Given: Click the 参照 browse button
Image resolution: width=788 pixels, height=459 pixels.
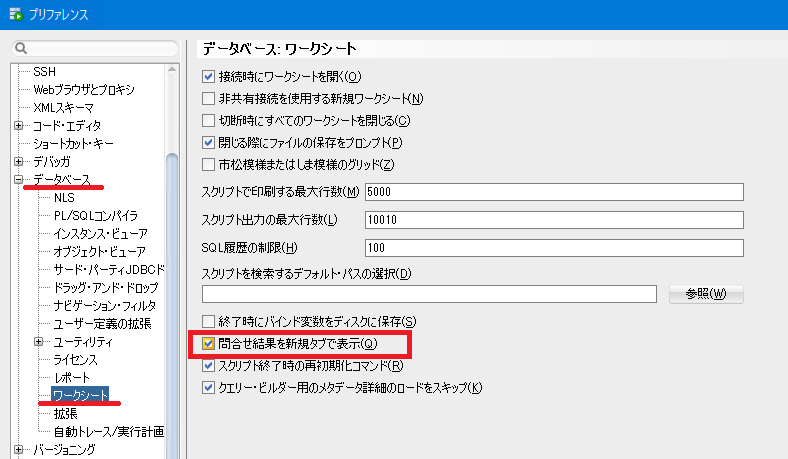Looking at the screenshot, I should pos(706,294).
